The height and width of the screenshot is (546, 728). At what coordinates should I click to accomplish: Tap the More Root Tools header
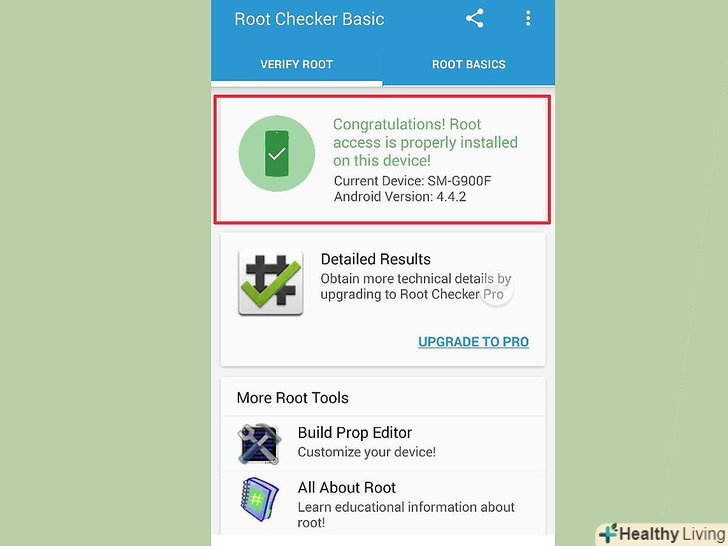(292, 398)
